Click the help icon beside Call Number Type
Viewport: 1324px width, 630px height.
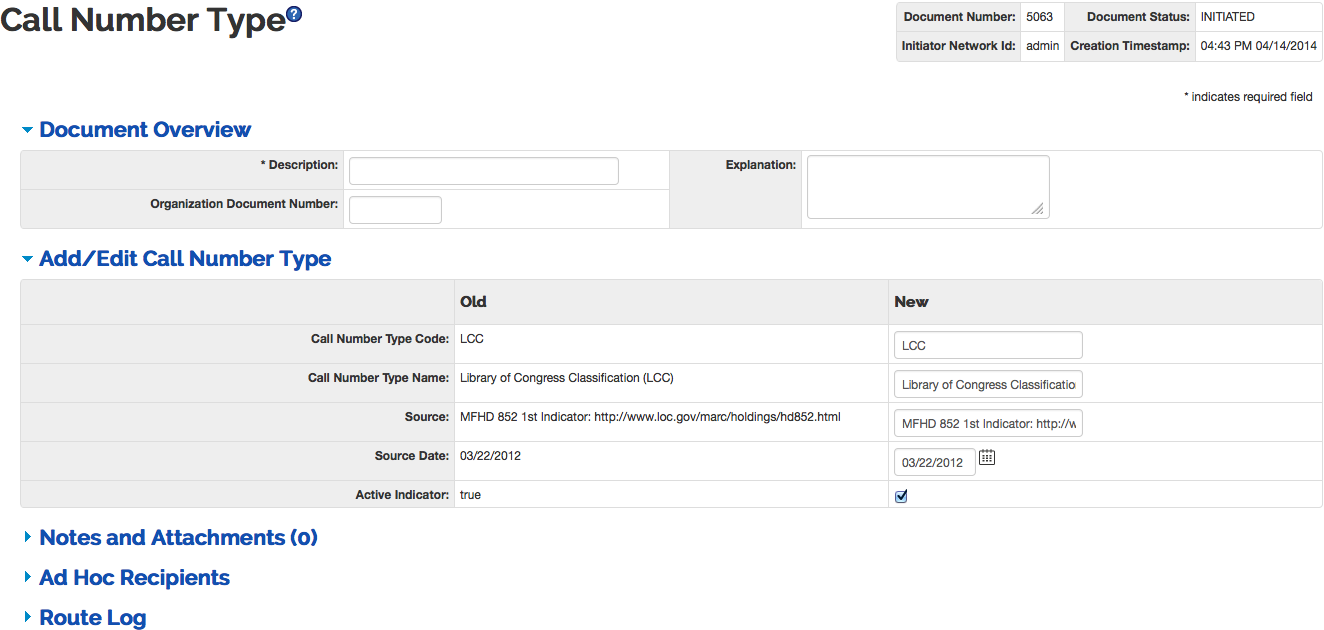294,15
